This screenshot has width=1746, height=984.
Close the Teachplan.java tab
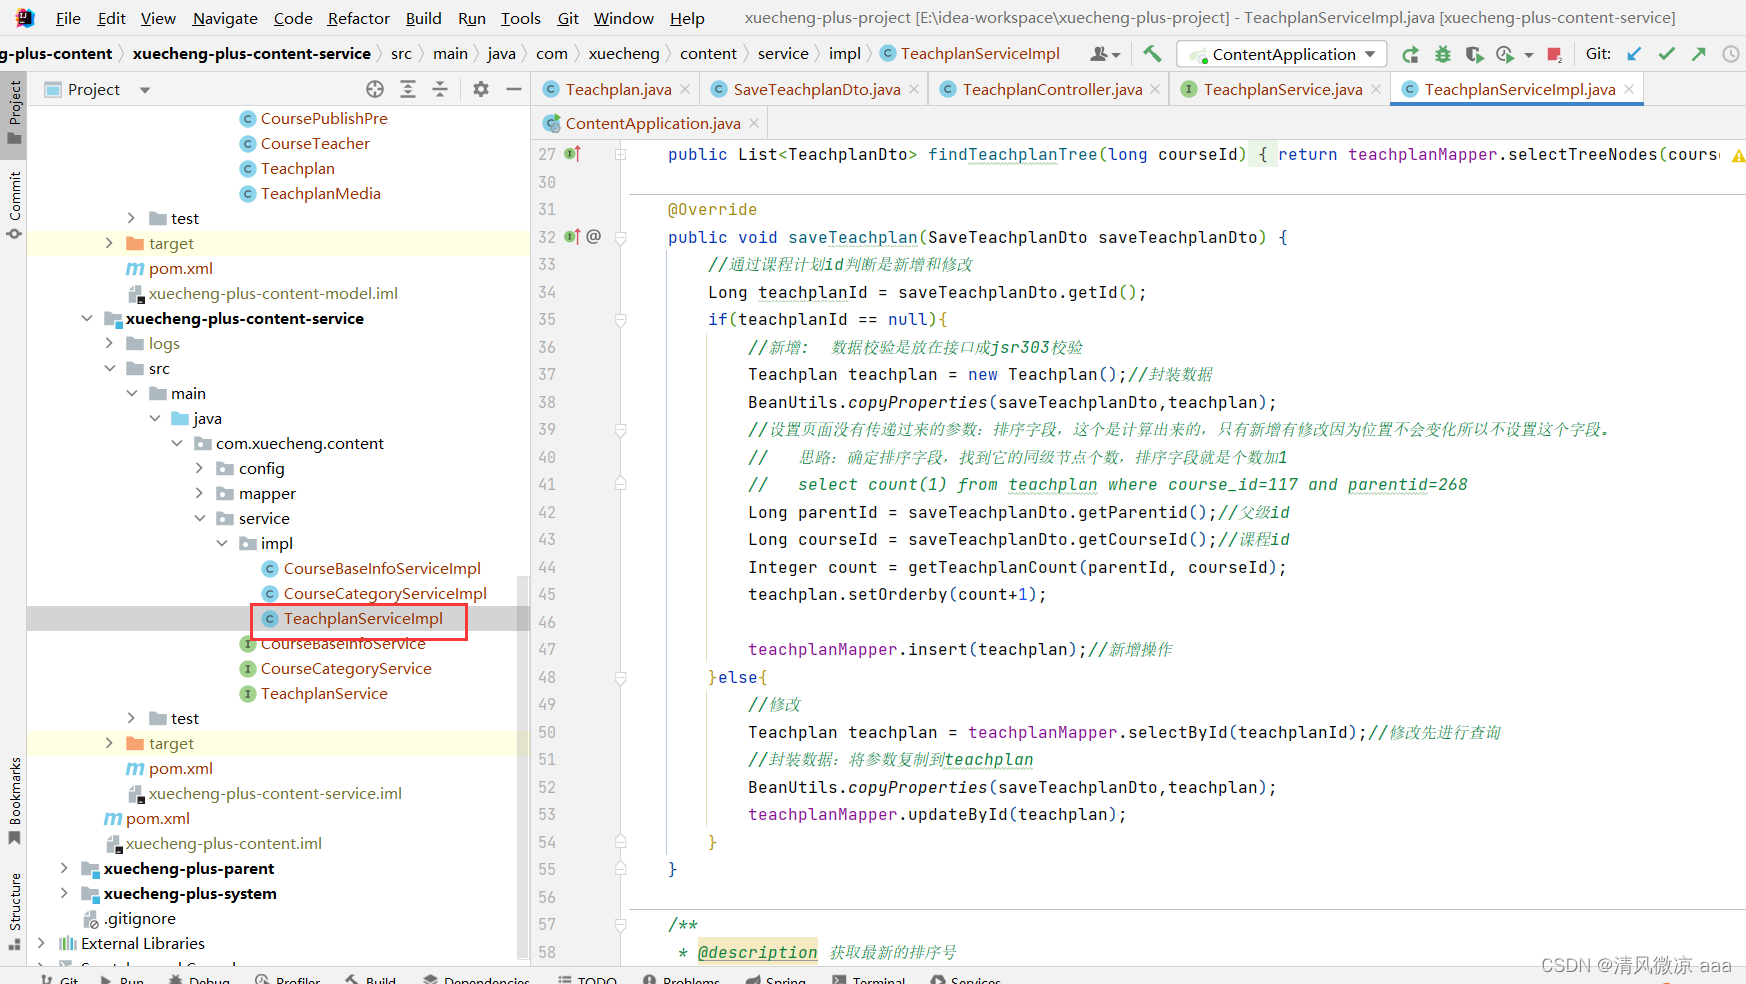(x=685, y=89)
